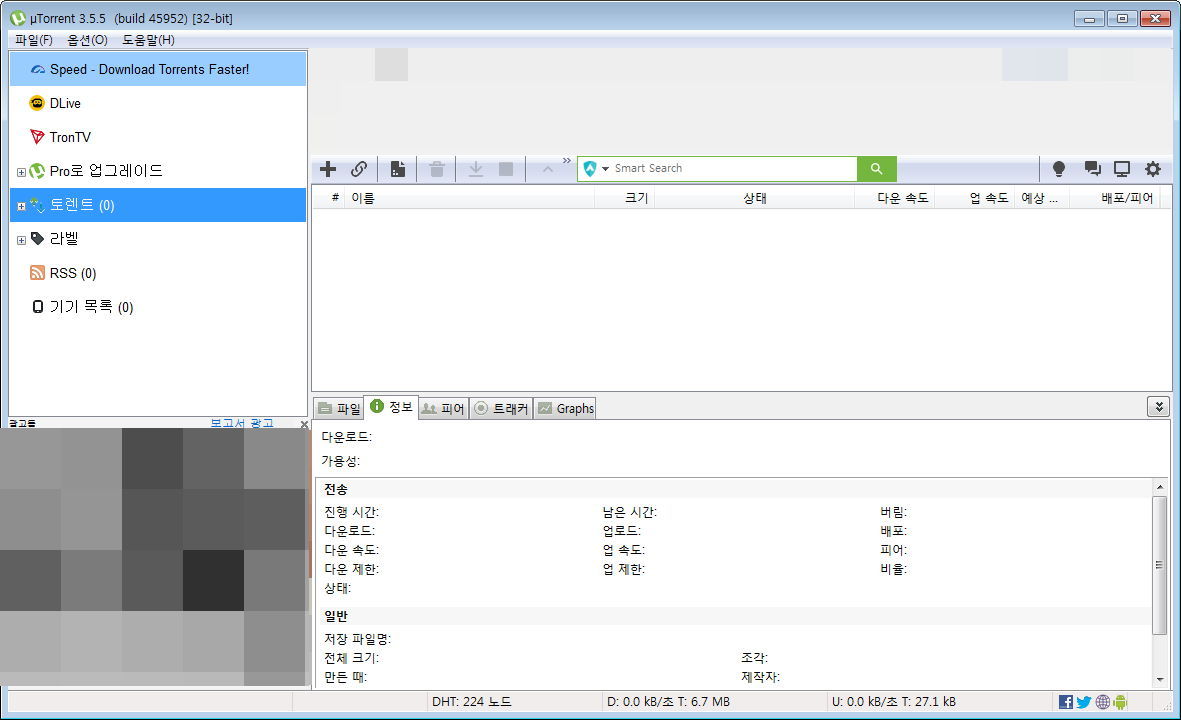Click the D: 0.0 kB/초 download status
The image size is (1181, 720).
point(668,702)
